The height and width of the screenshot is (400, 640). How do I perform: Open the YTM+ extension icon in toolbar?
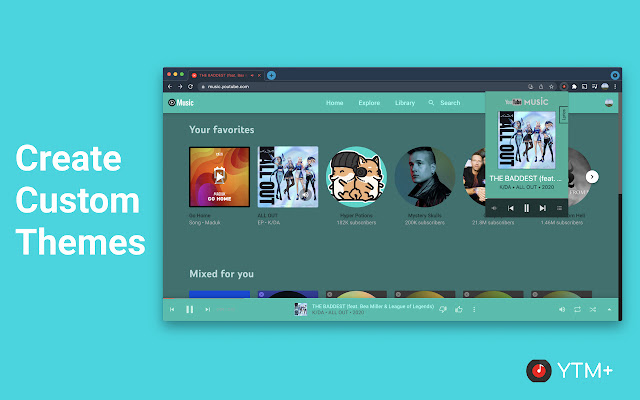pyautogui.click(x=564, y=87)
